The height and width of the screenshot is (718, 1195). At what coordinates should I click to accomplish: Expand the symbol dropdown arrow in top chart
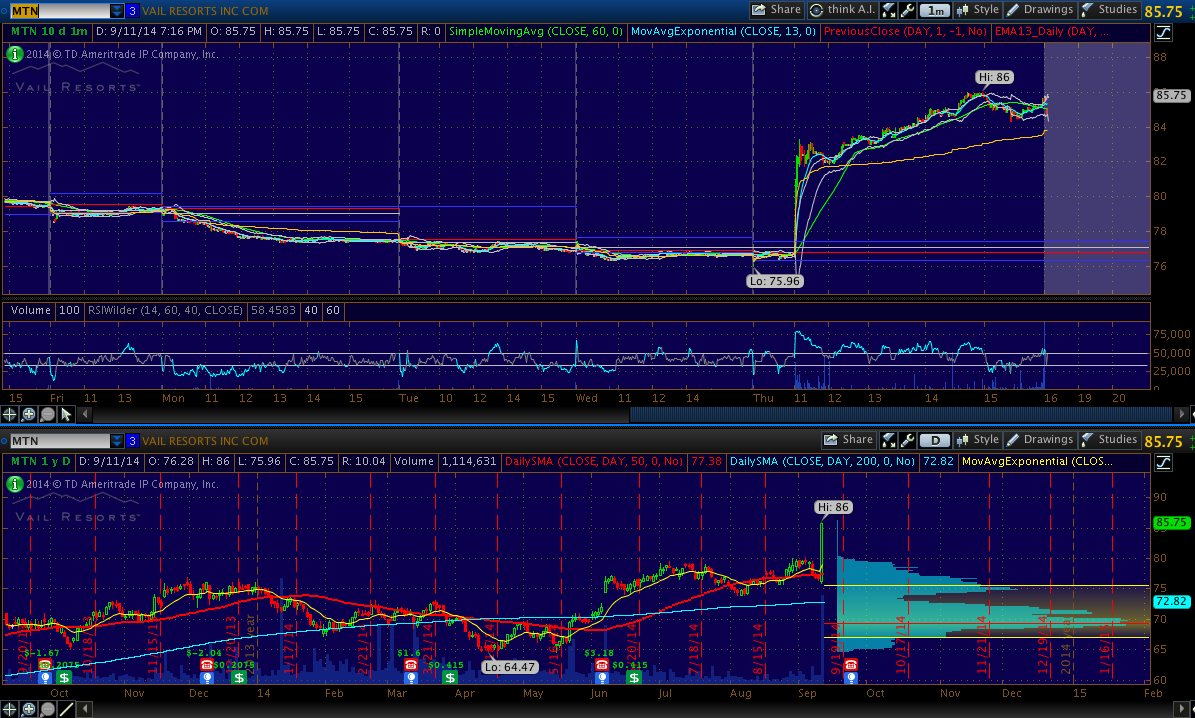coord(117,11)
